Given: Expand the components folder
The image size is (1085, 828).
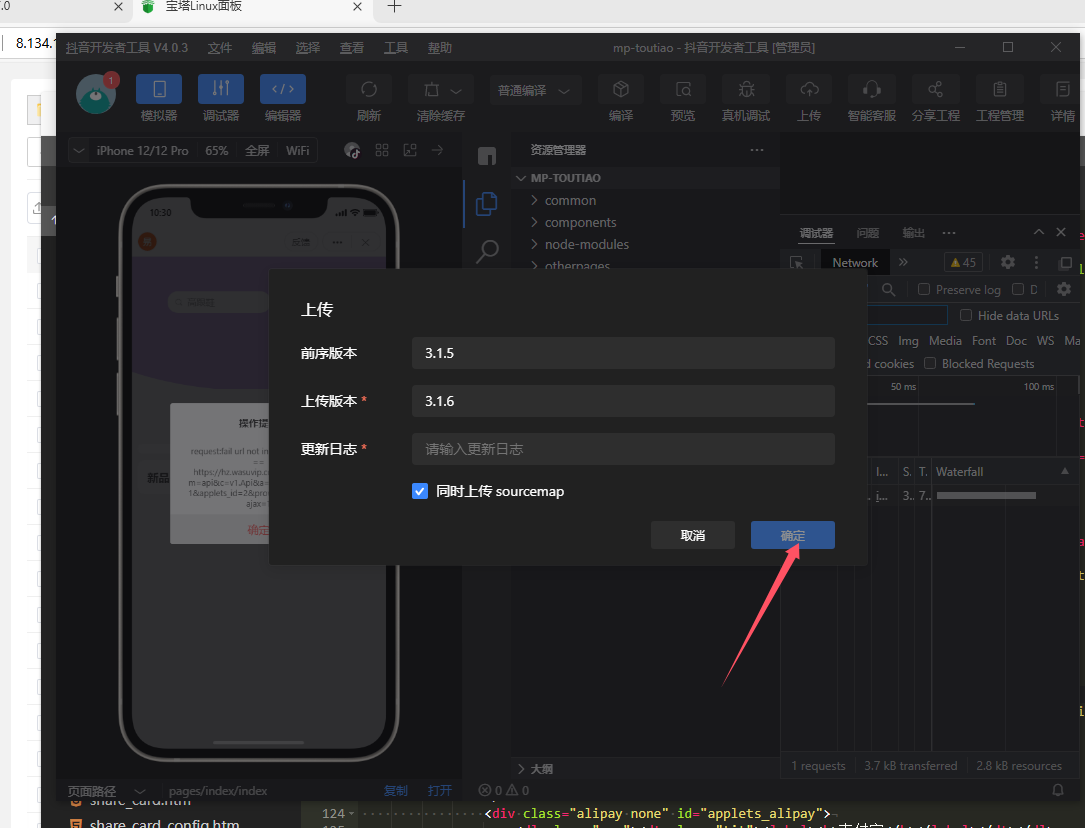Looking at the screenshot, I should pos(573,223).
